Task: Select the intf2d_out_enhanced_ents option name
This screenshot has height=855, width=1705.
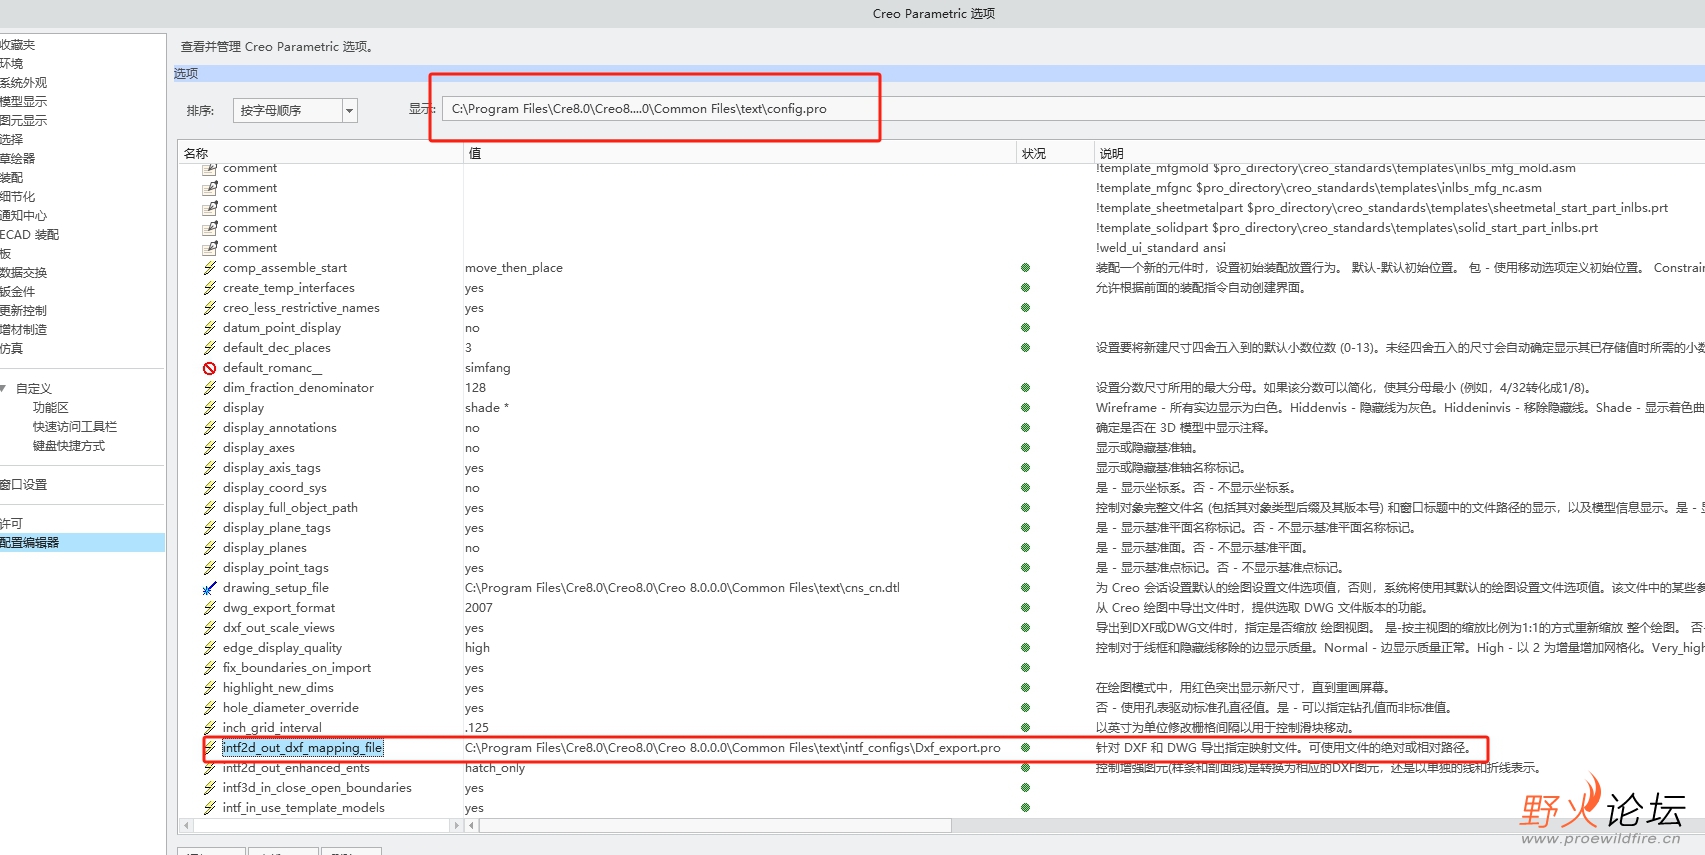Action: [296, 768]
